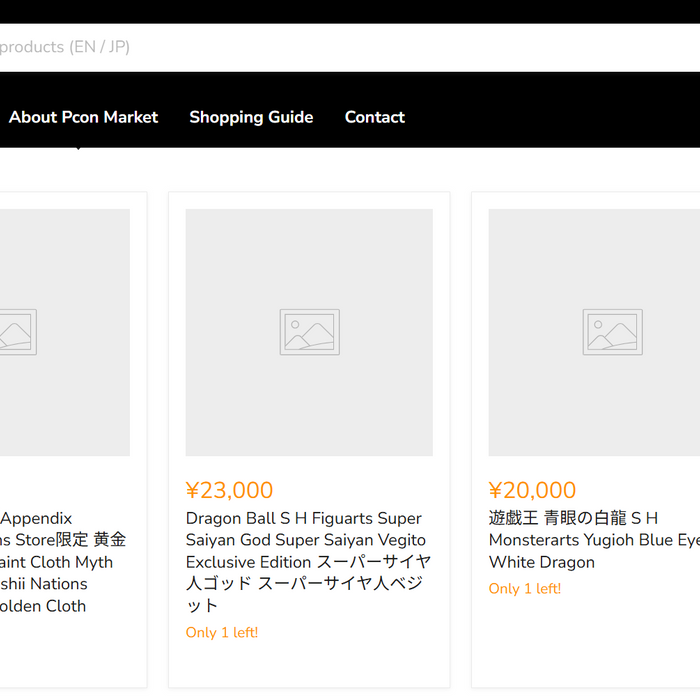Image resolution: width=700 pixels, height=700 pixels.
Task: Click the placeholder image icon on the Yugioh card
Action: [612, 332]
